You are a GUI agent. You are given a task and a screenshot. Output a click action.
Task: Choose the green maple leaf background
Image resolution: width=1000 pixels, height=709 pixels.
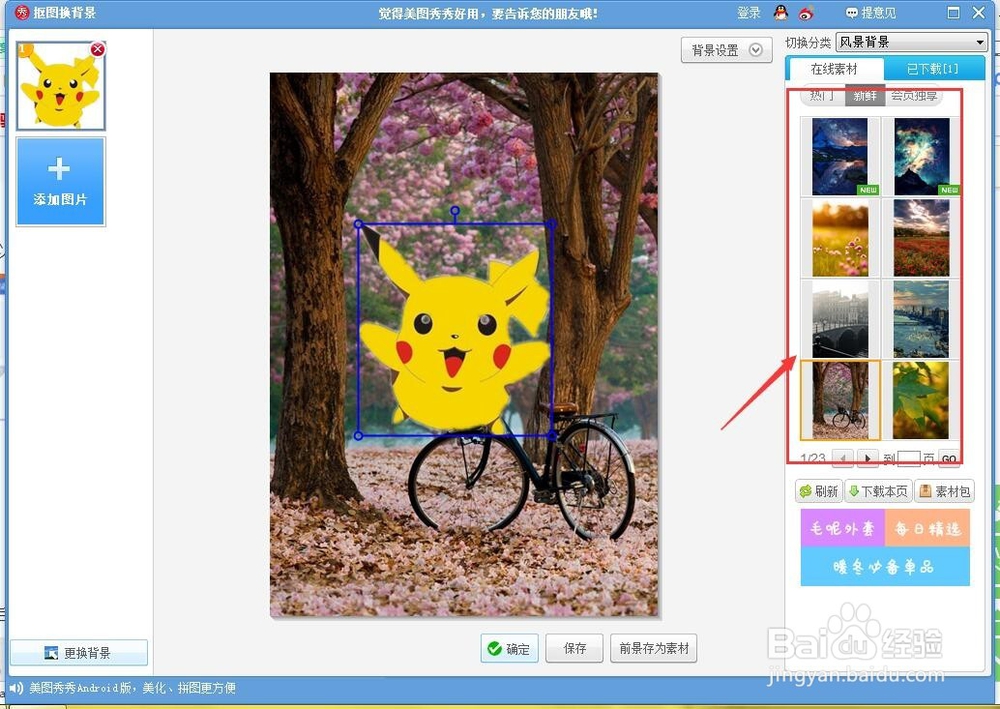921,400
